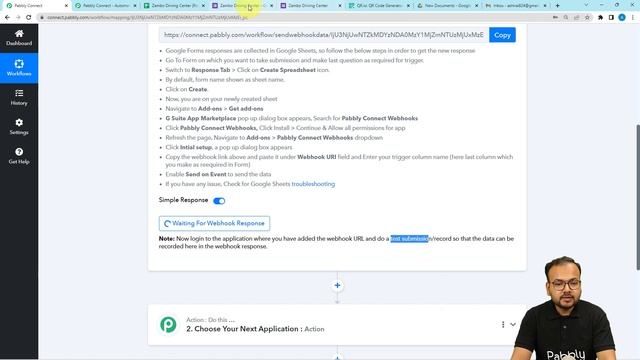Click the 'Simple Response' label

tap(183, 200)
